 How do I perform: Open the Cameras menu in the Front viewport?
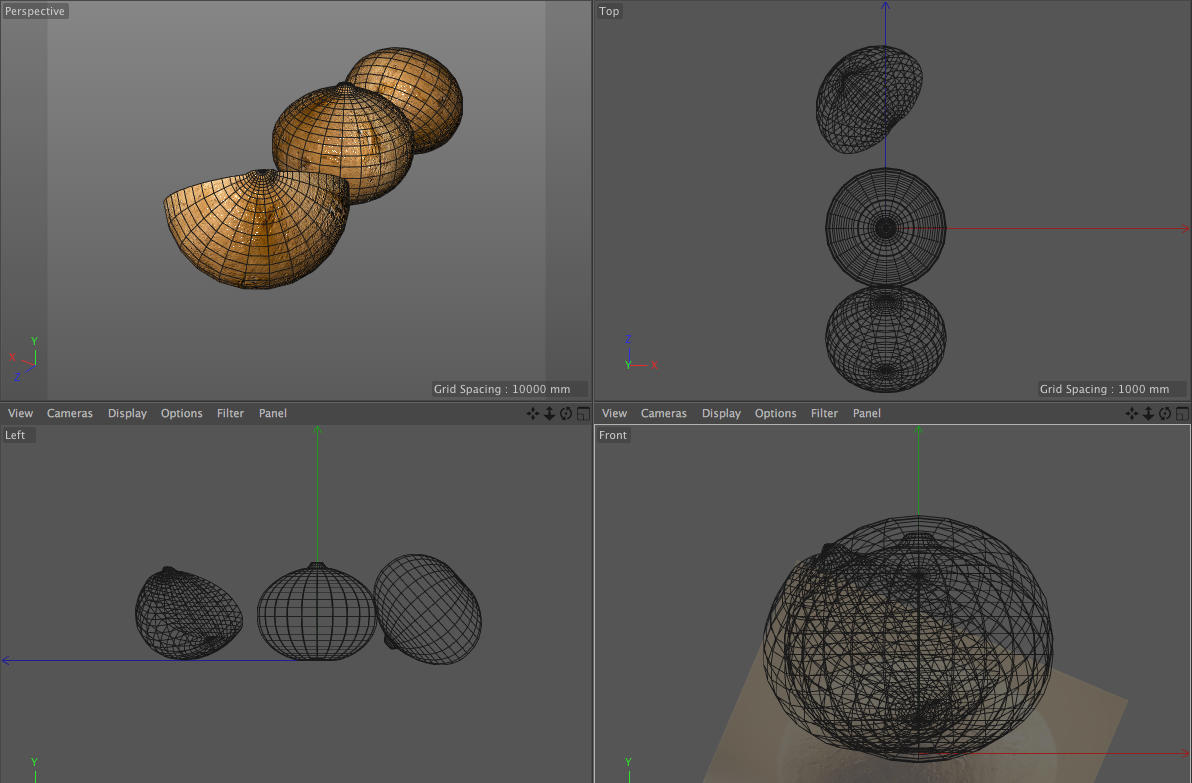click(x=664, y=413)
